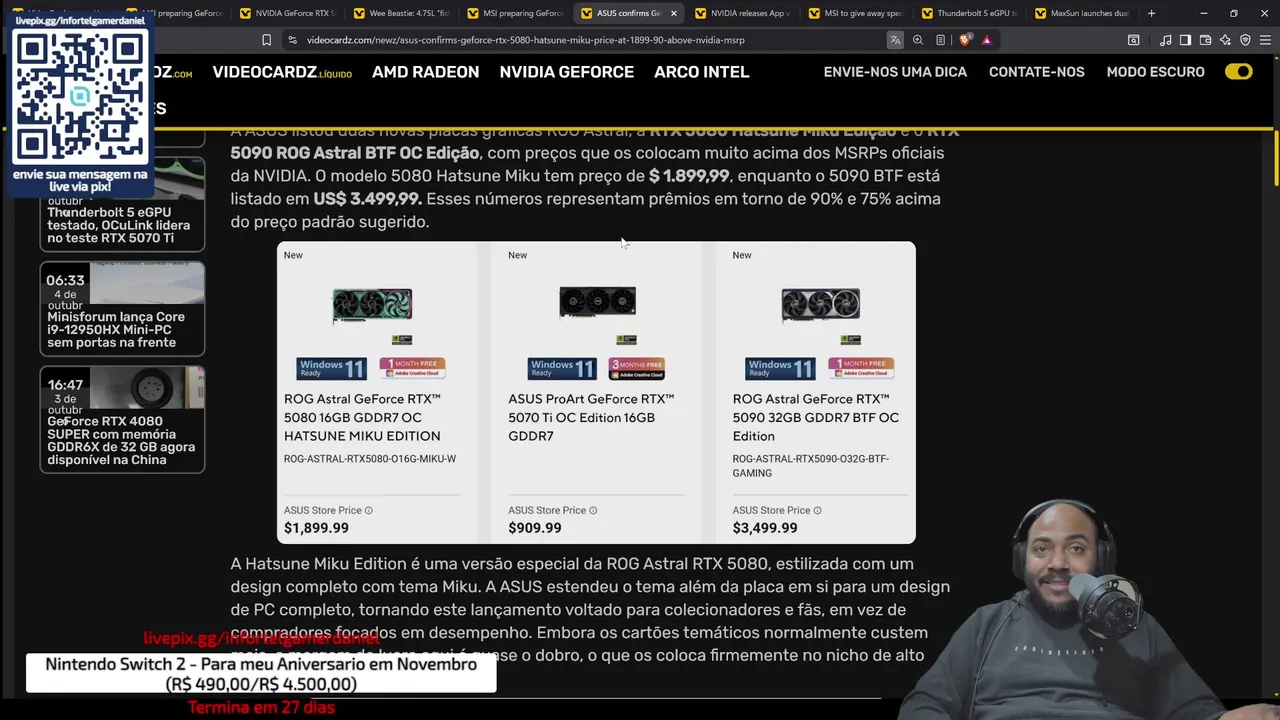
Task: Open reader mode icon in address bar
Action: [940, 40]
